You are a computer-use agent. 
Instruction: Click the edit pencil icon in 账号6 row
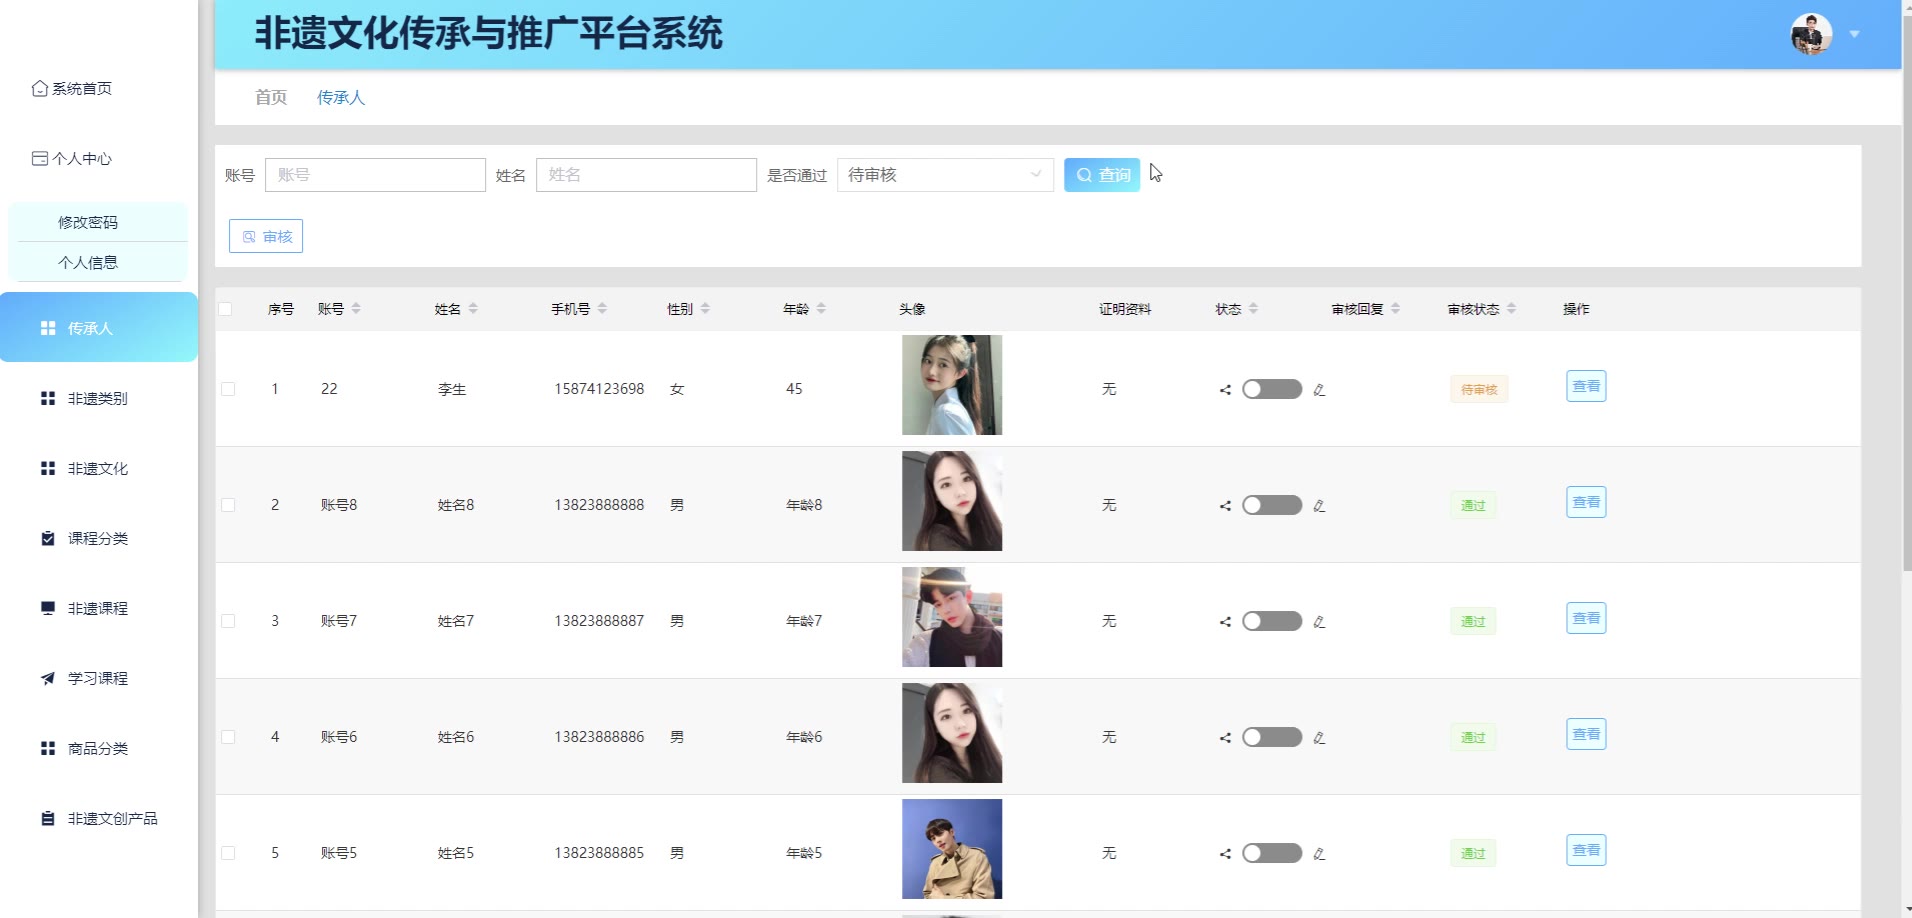point(1319,738)
